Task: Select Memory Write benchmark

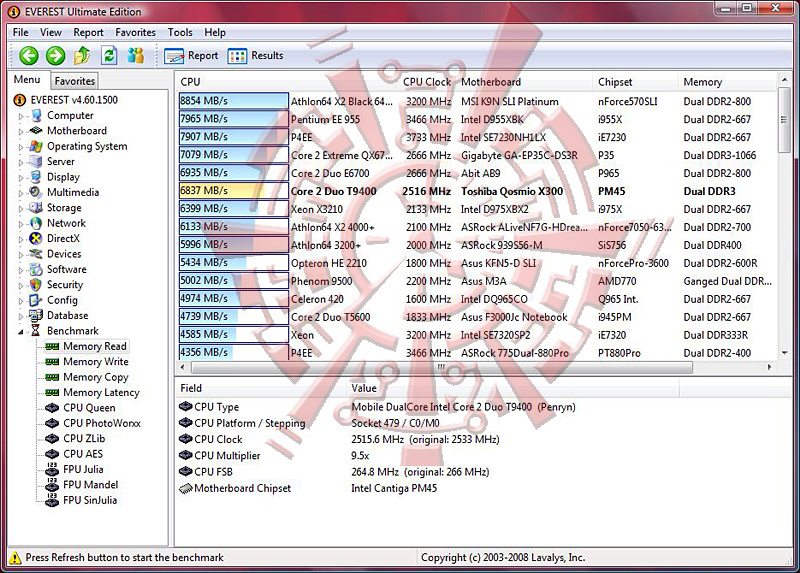Action: coord(96,362)
